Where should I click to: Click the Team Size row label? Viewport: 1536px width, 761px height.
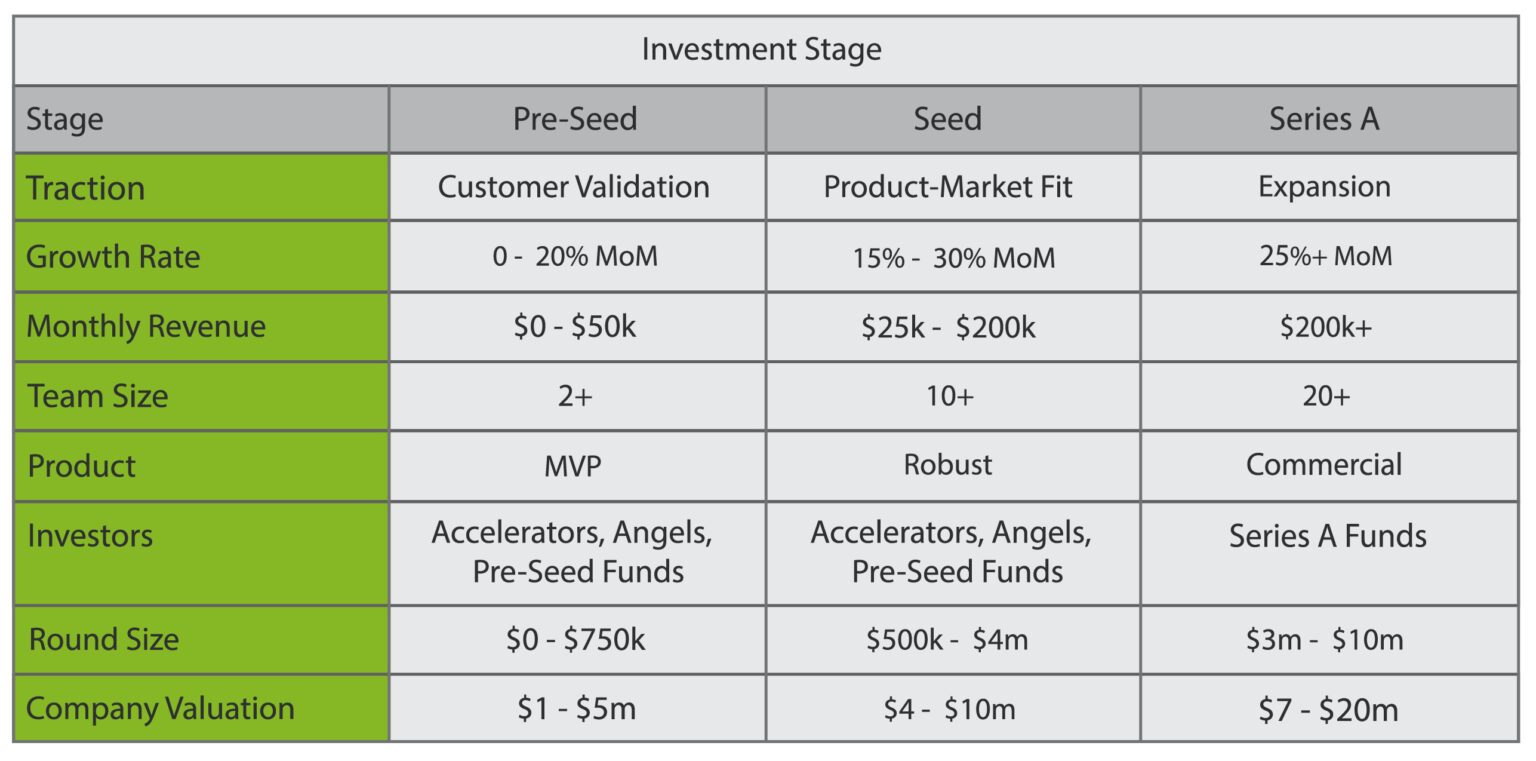(98, 396)
